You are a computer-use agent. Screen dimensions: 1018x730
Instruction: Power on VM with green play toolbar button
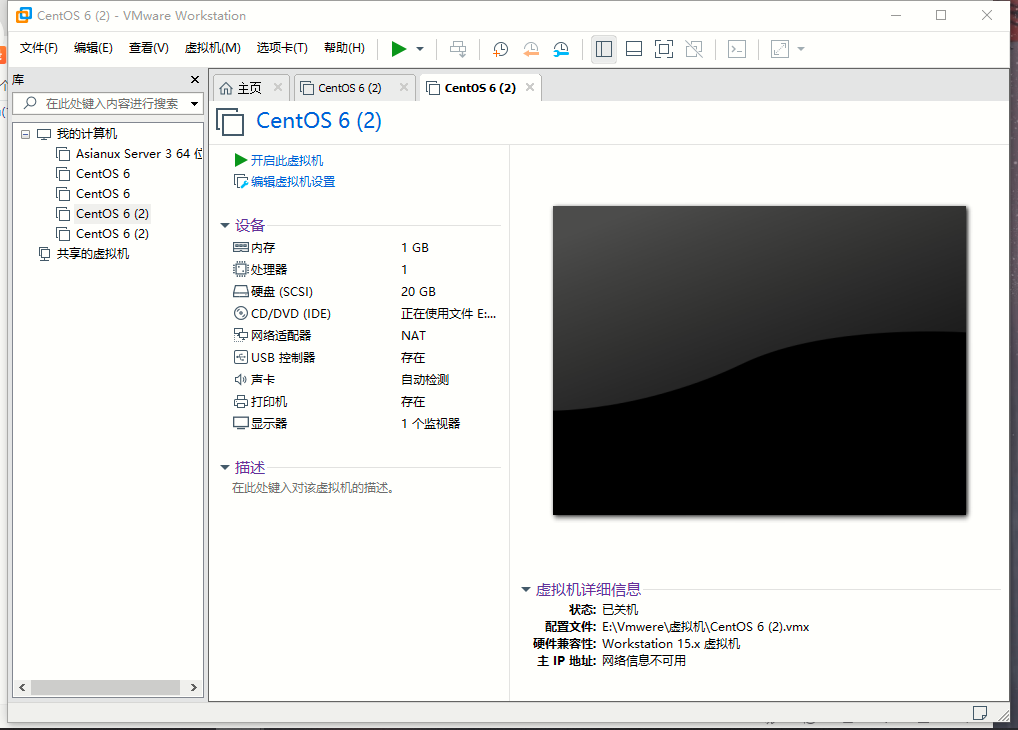click(x=399, y=49)
